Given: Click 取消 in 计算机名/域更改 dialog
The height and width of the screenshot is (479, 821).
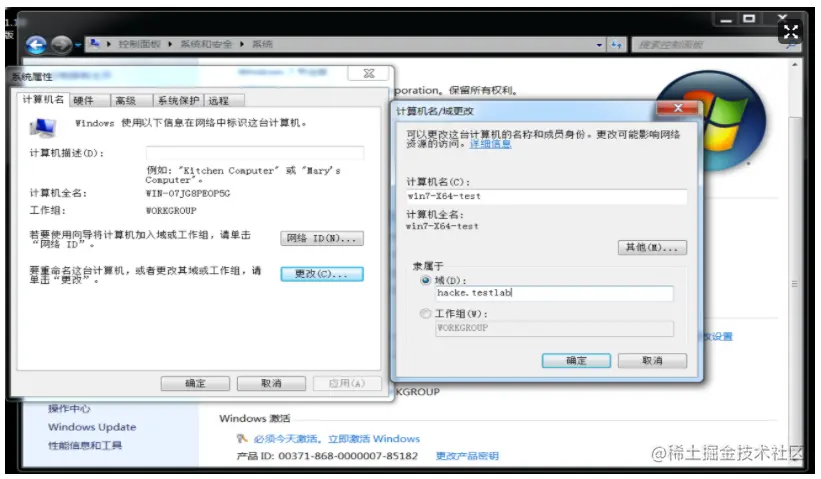Looking at the screenshot, I should tap(652, 361).
